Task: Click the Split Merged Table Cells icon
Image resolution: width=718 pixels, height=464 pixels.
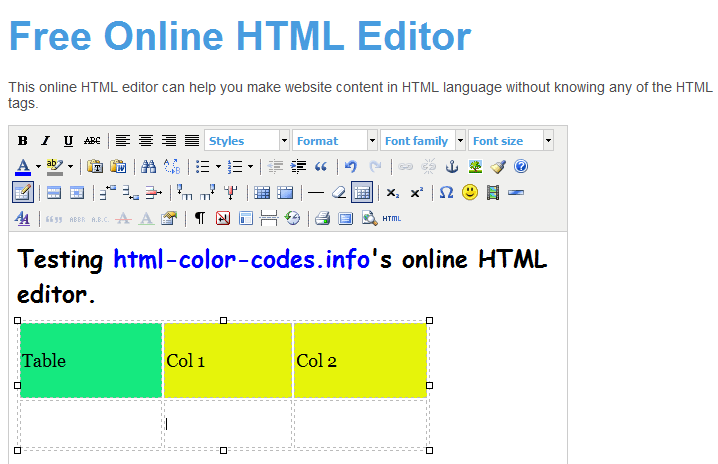Action: pos(262,193)
